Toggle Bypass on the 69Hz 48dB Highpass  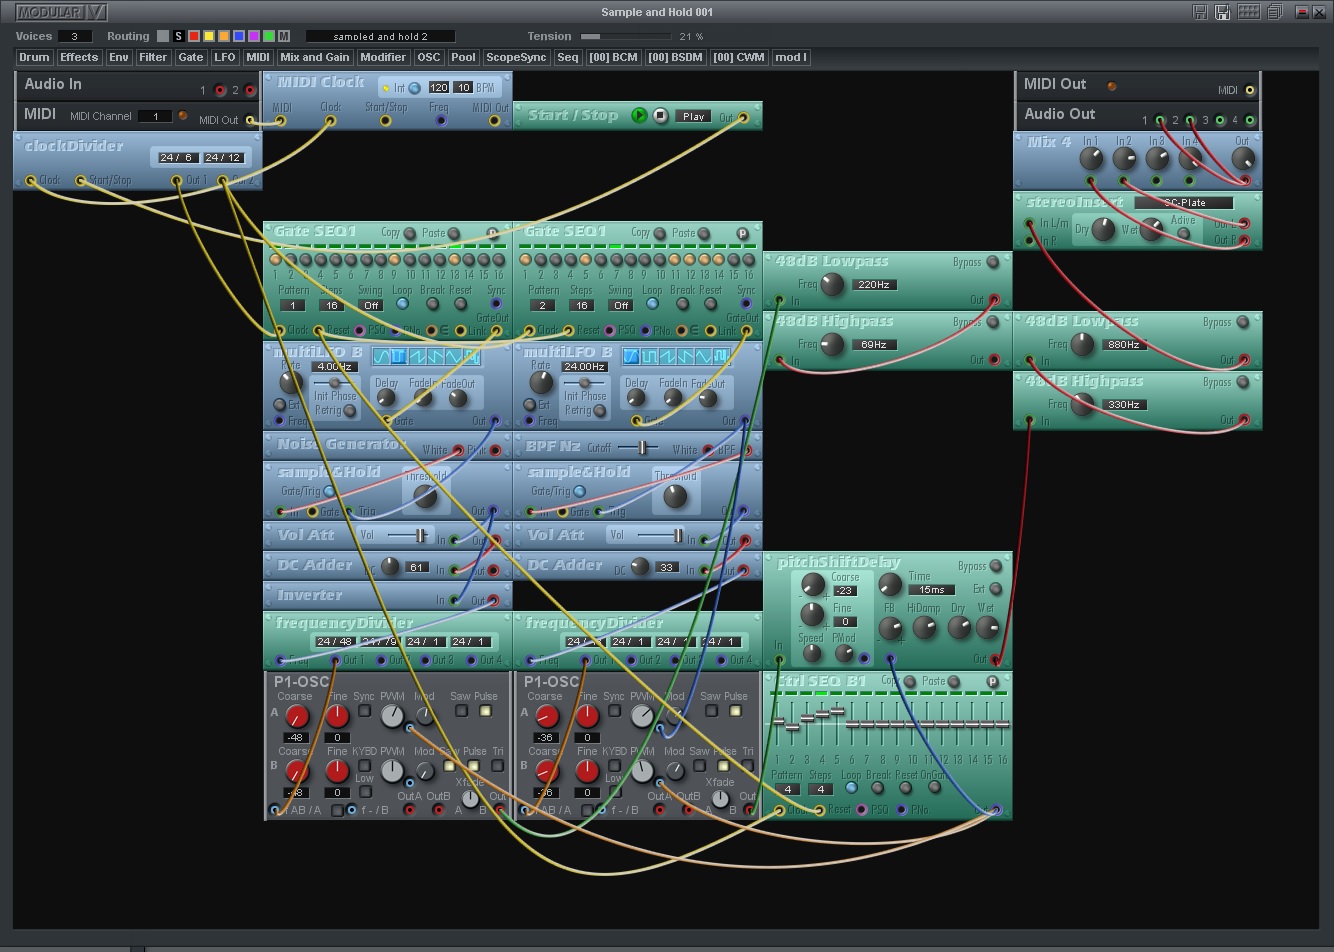pos(993,322)
